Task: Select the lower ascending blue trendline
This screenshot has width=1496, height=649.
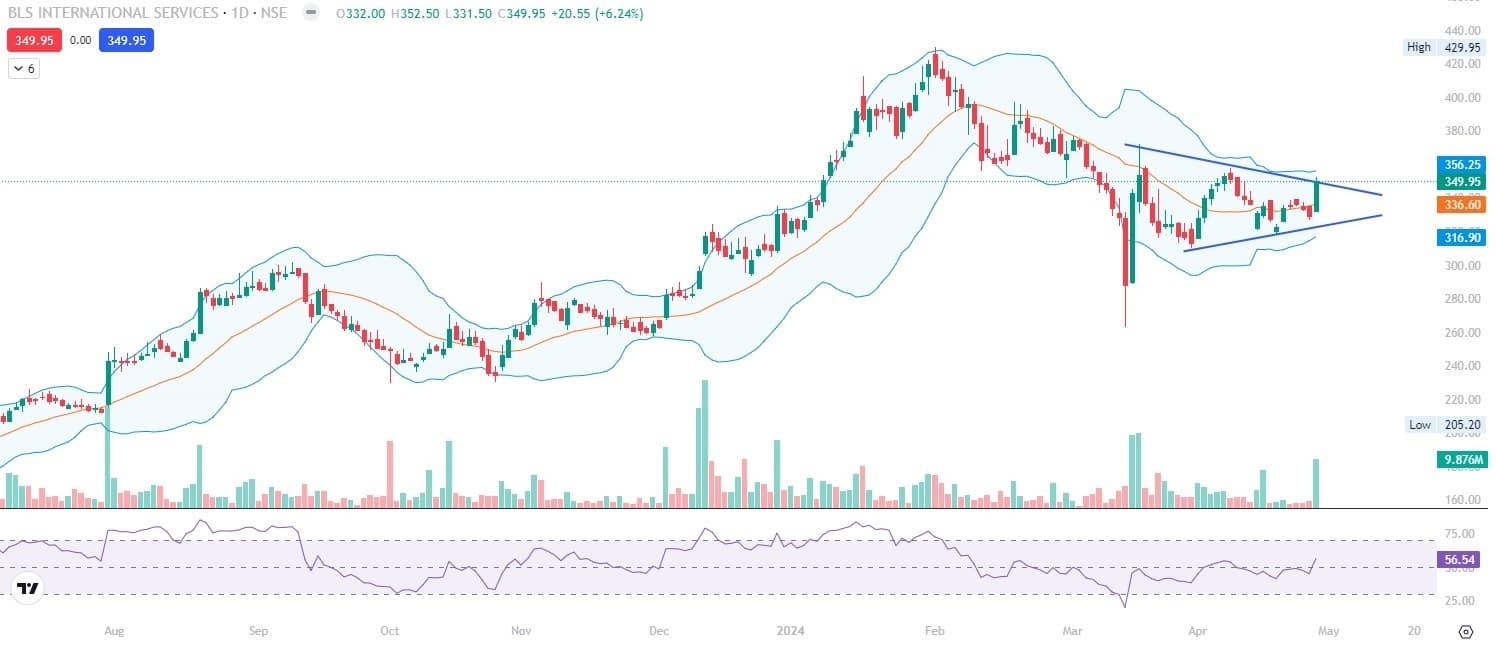Action: pyautogui.click(x=1280, y=232)
